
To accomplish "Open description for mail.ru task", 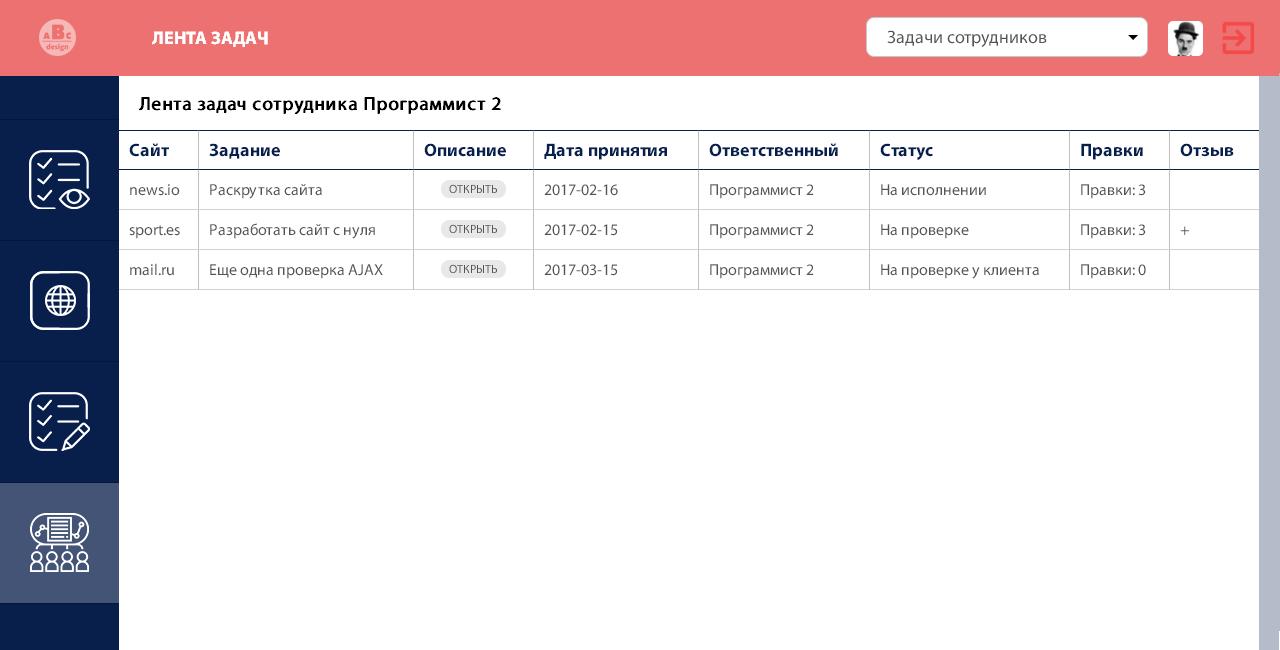I will [473, 269].
